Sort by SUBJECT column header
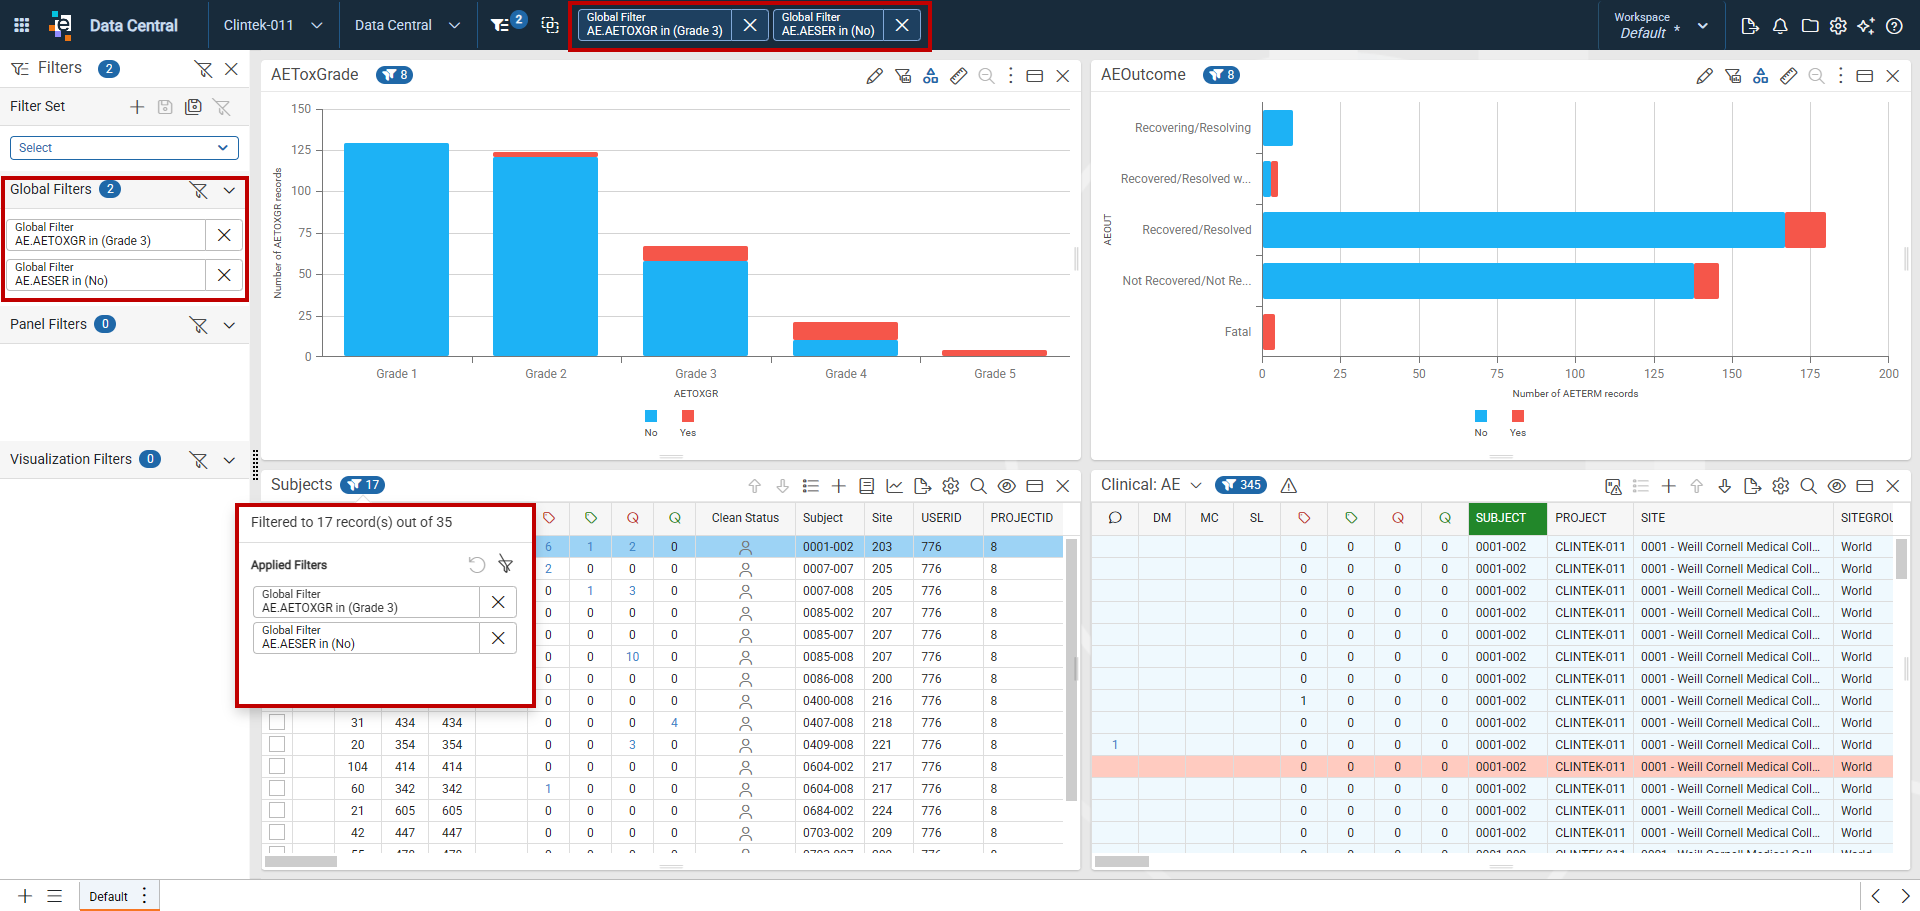The width and height of the screenshot is (1920, 911). click(x=1507, y=518)
